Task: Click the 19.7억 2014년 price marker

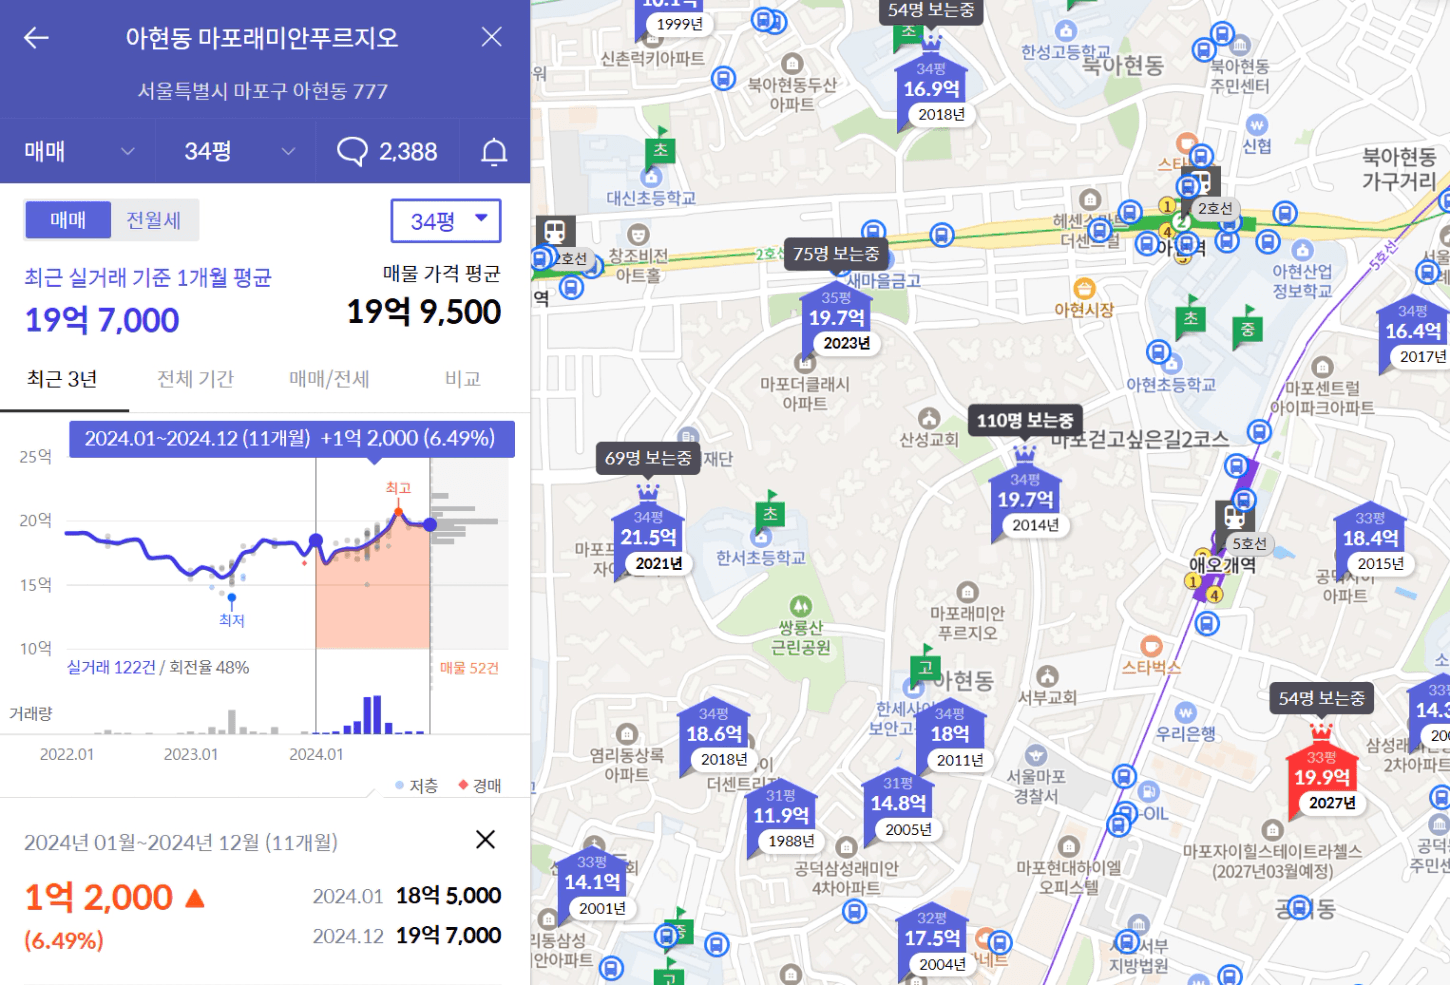Action: [1026, 501]
